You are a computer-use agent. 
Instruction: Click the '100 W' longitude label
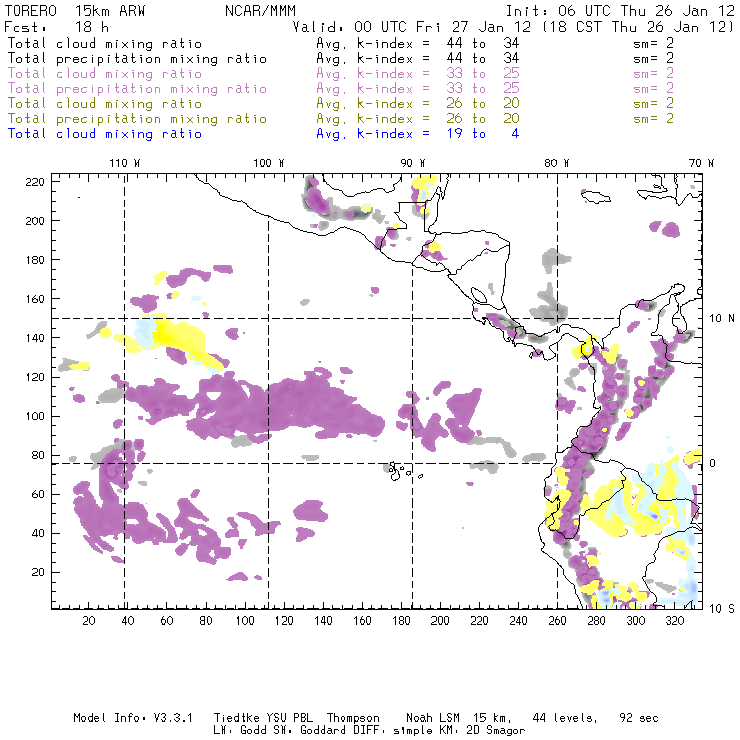[269, 163]
